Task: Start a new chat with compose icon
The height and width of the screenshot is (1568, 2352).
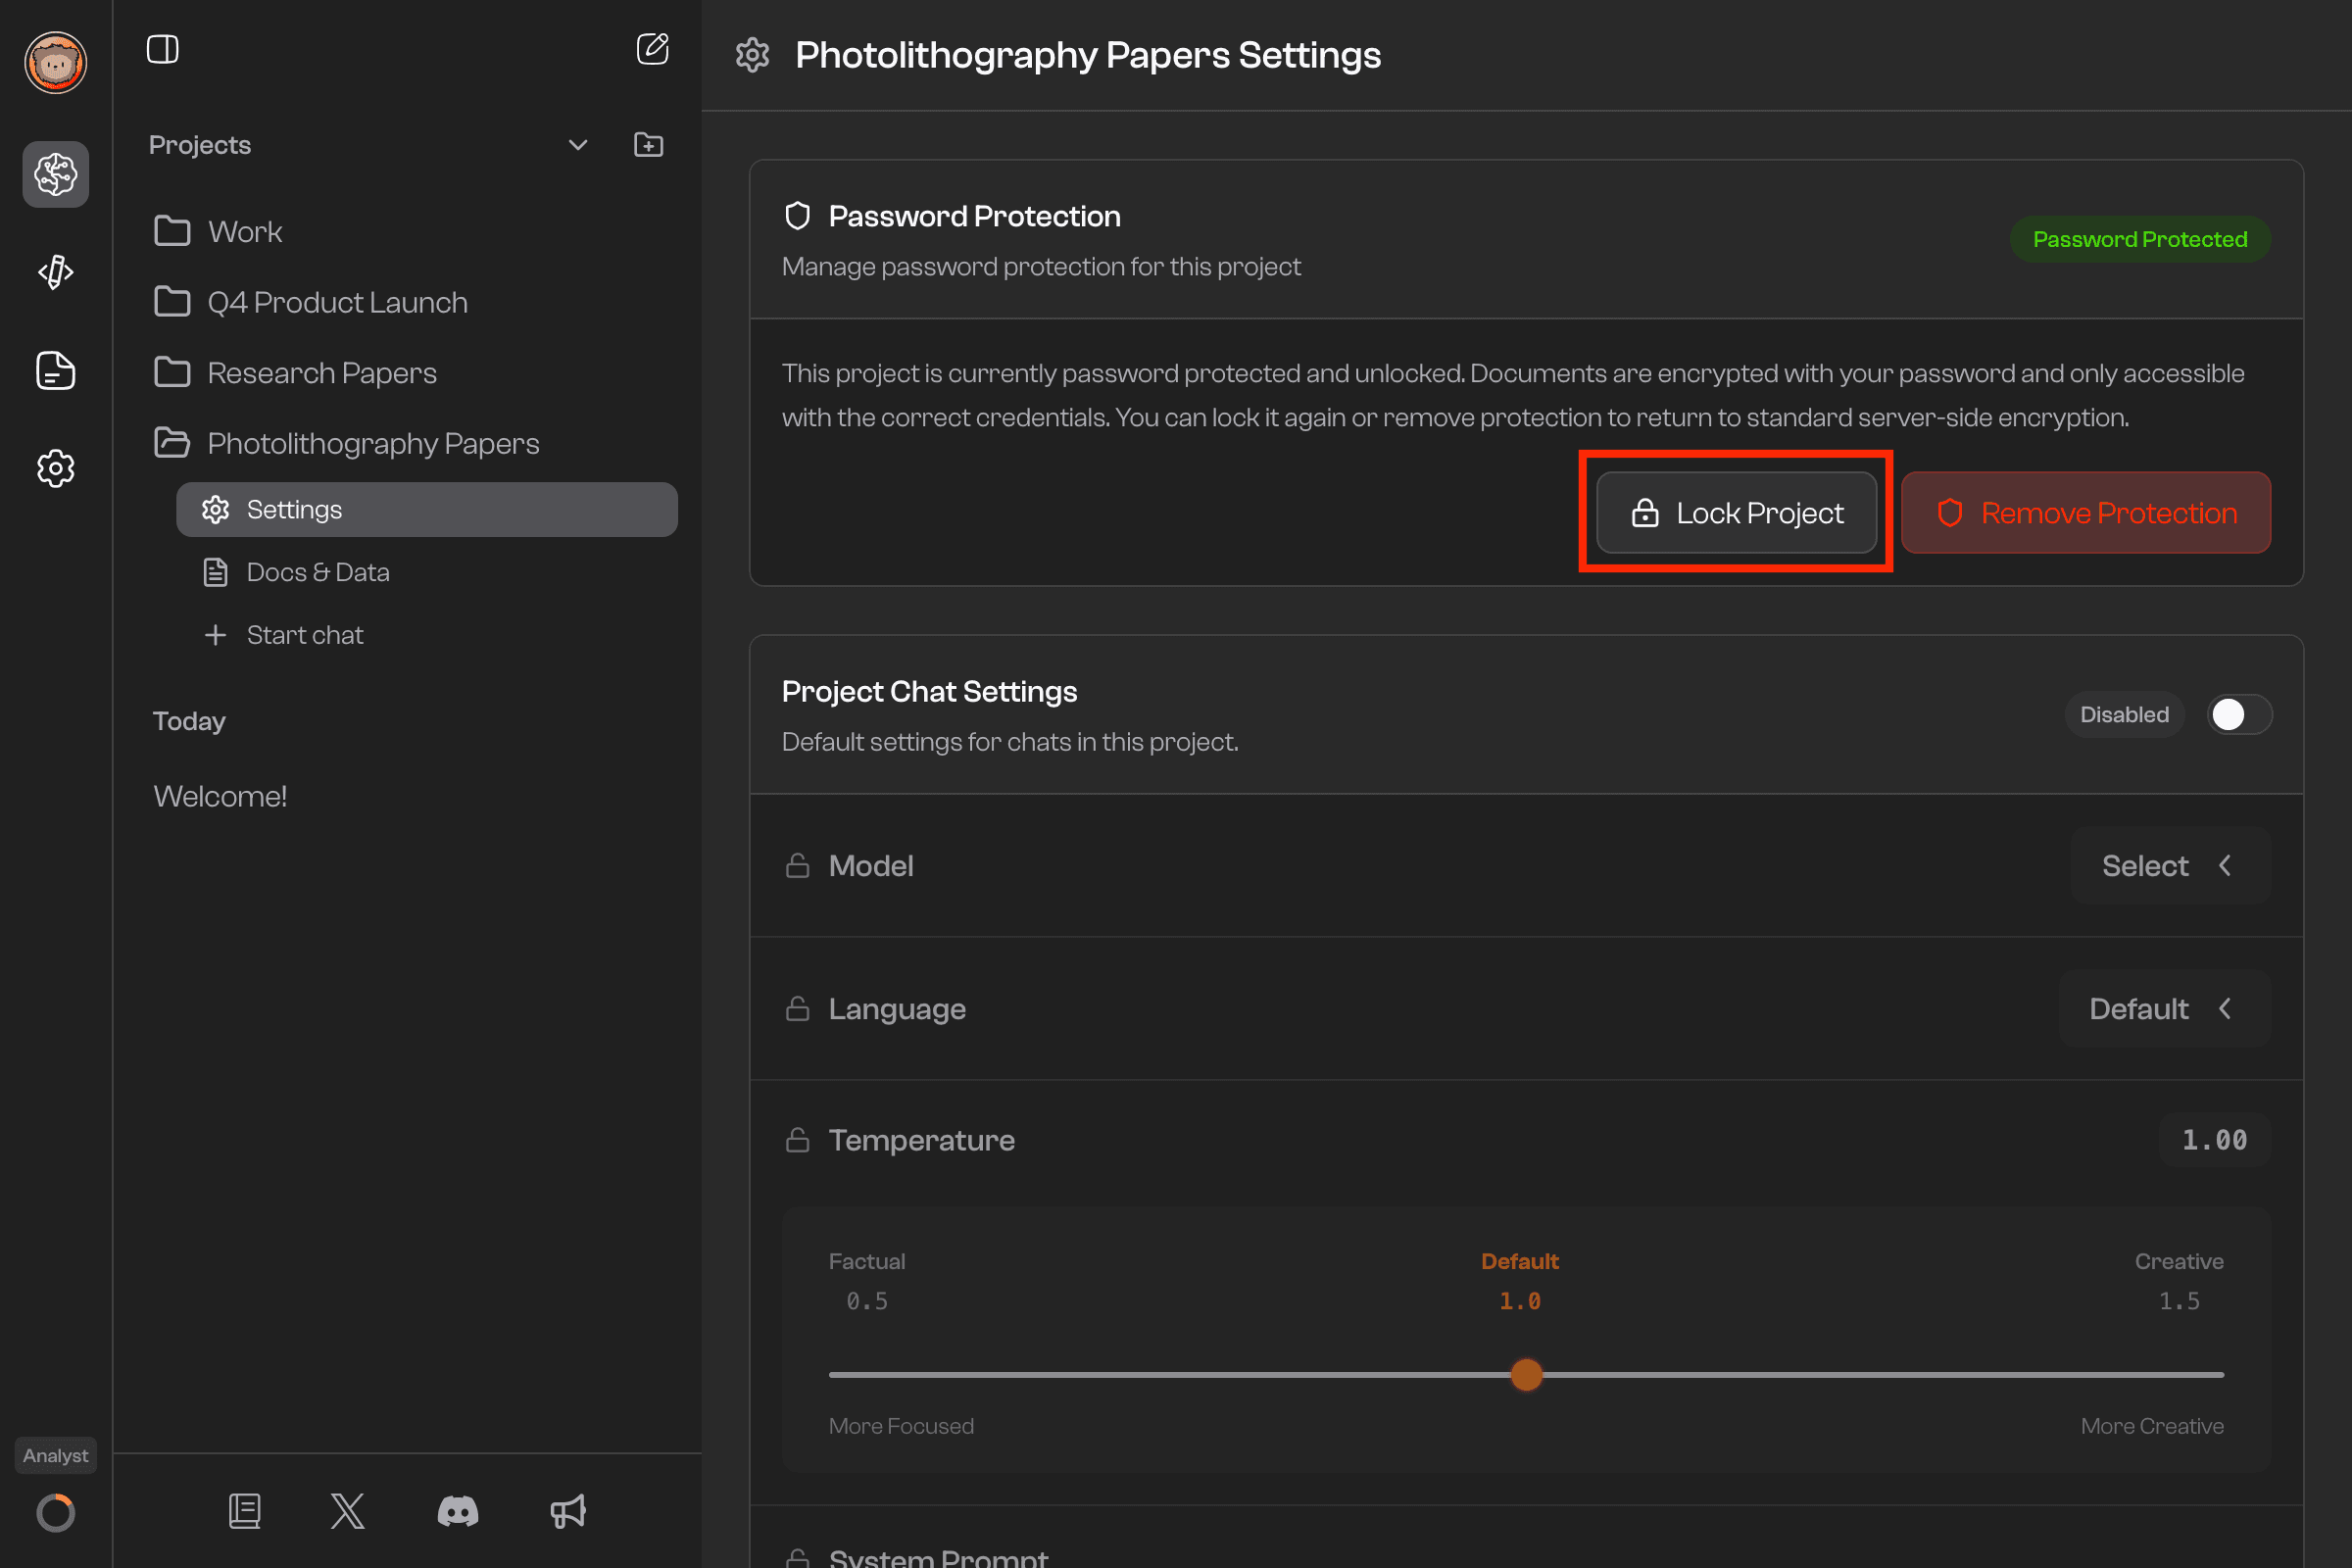Action: click(x=652, y=48)
